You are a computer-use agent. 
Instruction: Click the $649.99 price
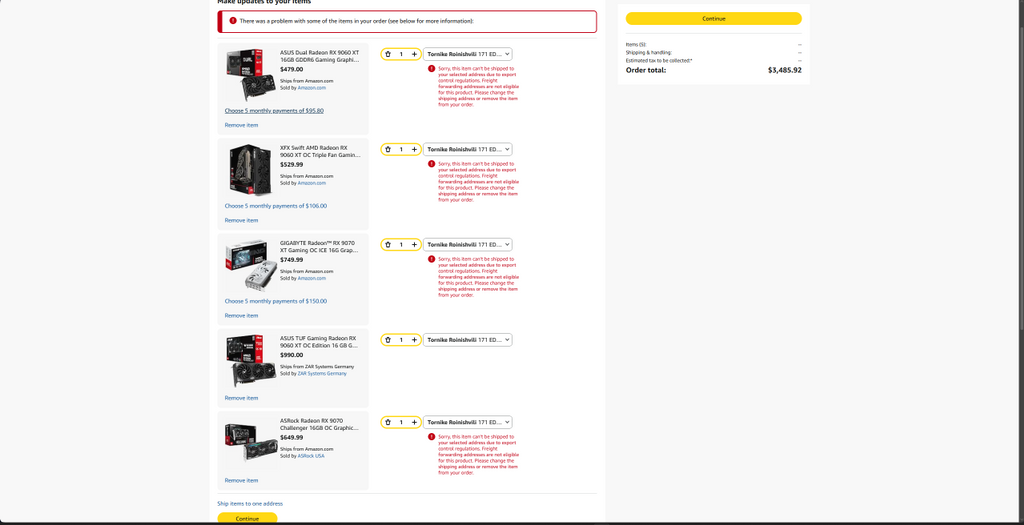(291, 438)
